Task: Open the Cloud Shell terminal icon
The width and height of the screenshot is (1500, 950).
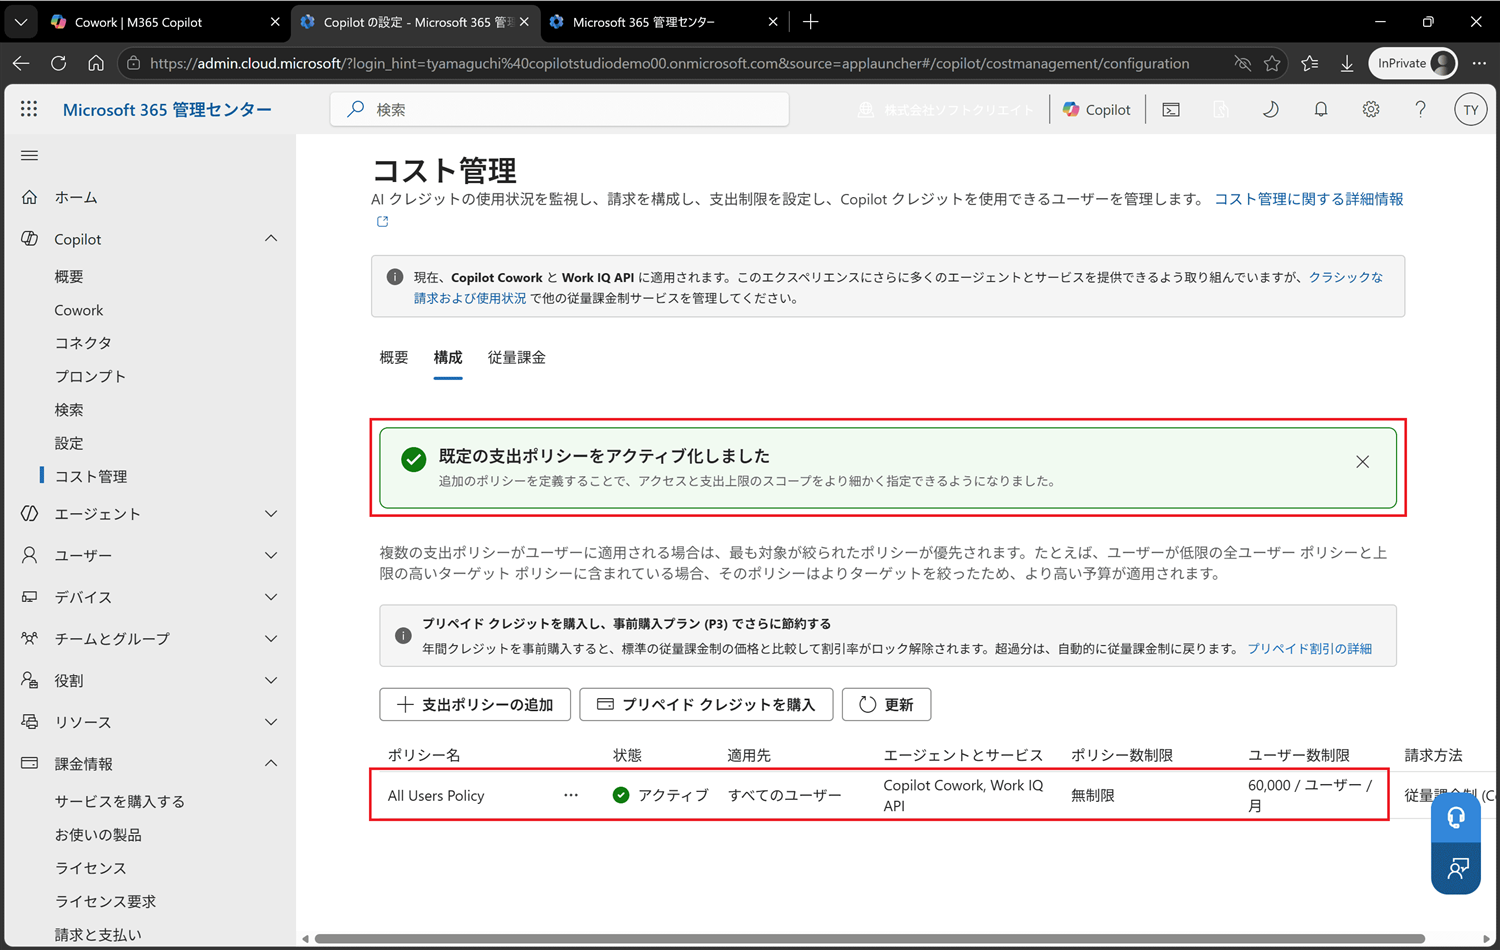Action: click(1171, 110)
